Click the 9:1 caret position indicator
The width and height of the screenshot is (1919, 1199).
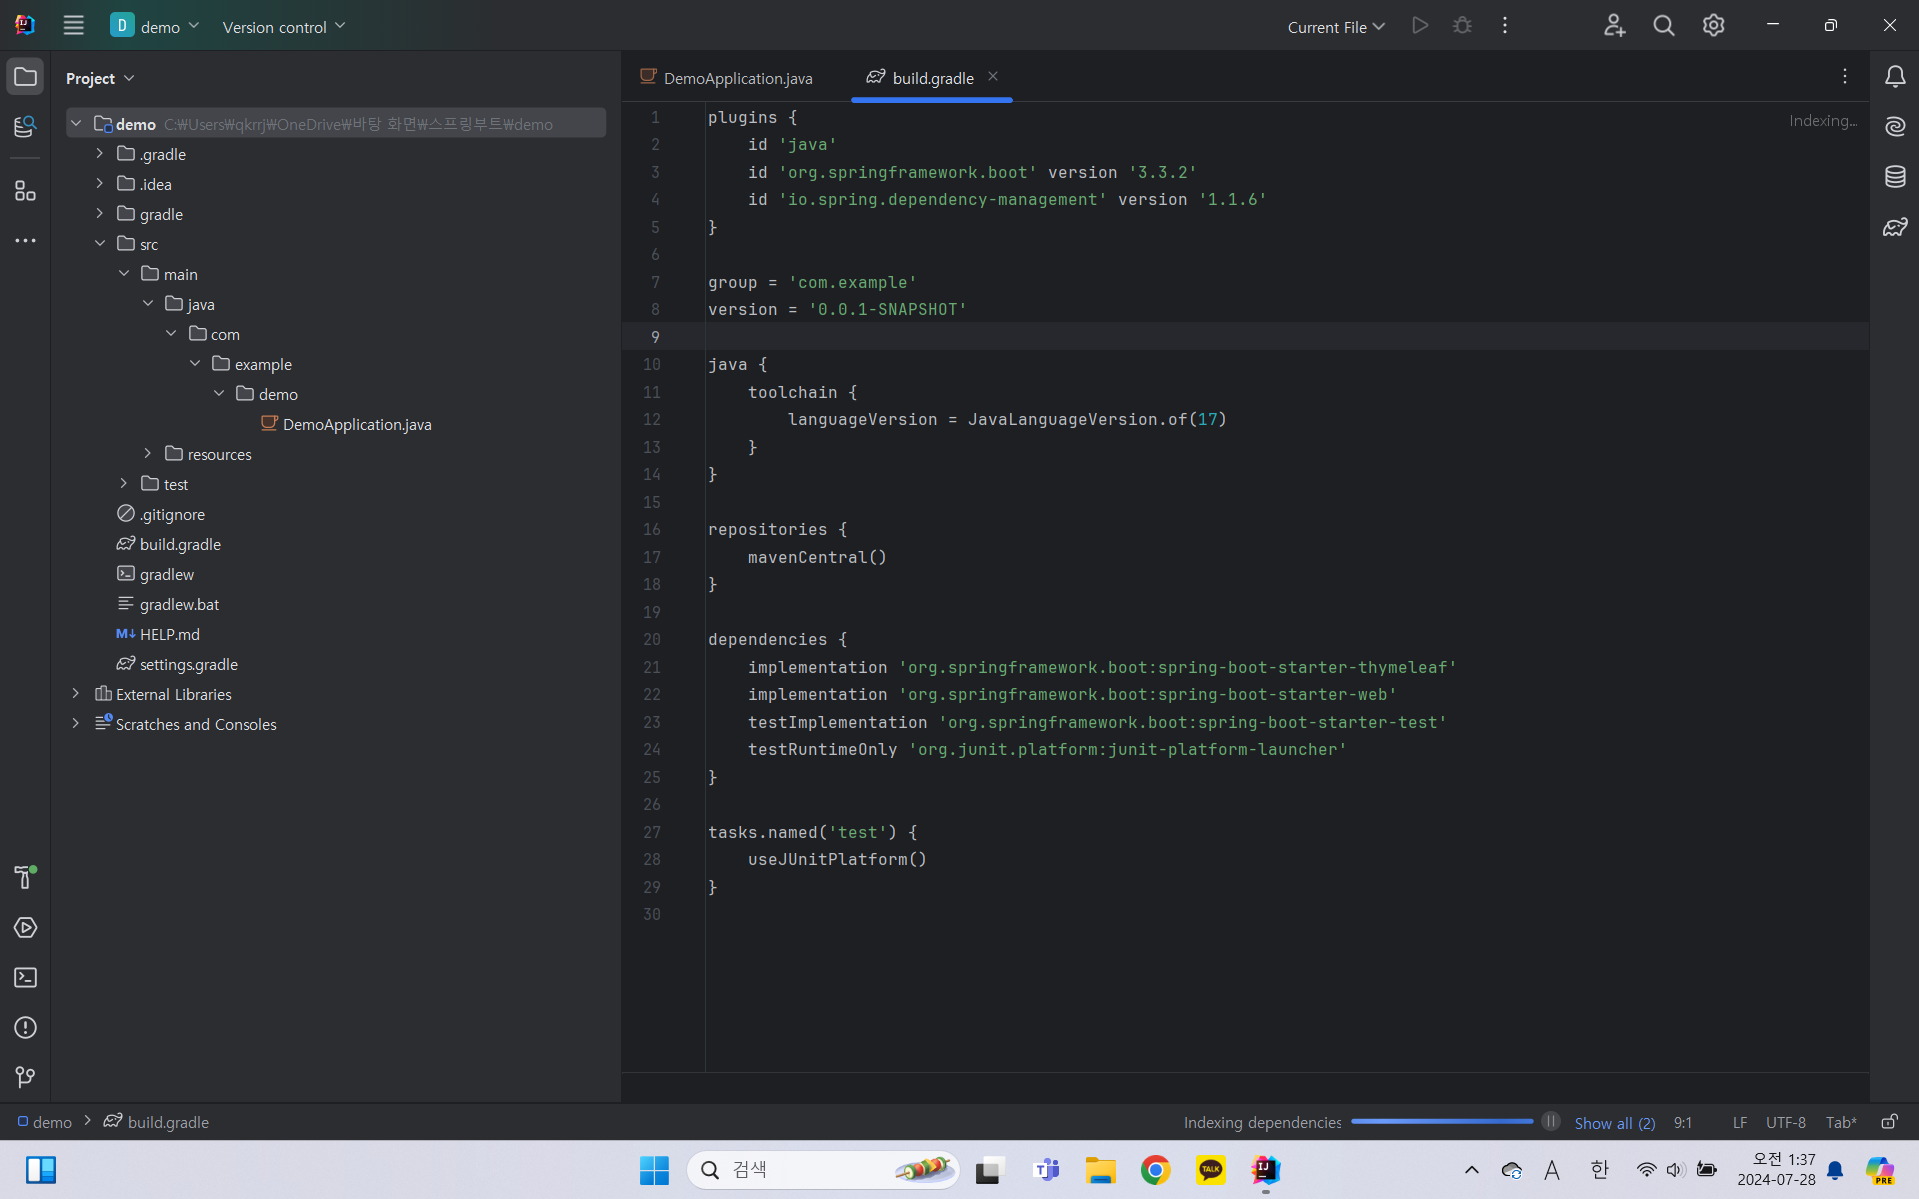(1683, 1122)
